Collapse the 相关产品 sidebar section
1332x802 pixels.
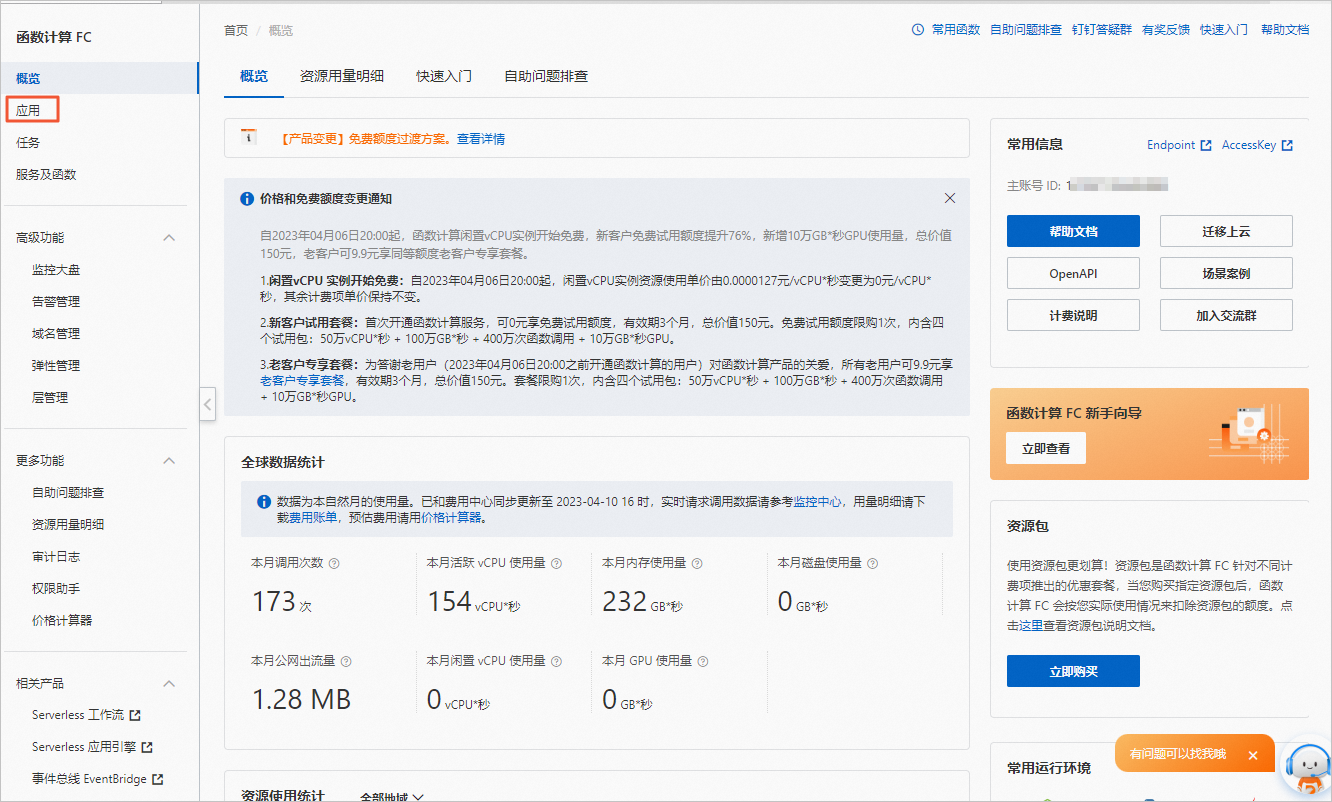pos(169,684)
